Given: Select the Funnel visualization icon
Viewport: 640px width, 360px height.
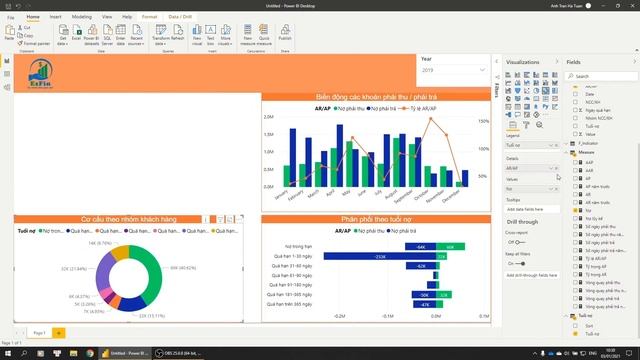Looking at the screenshot, I should 518,91.
